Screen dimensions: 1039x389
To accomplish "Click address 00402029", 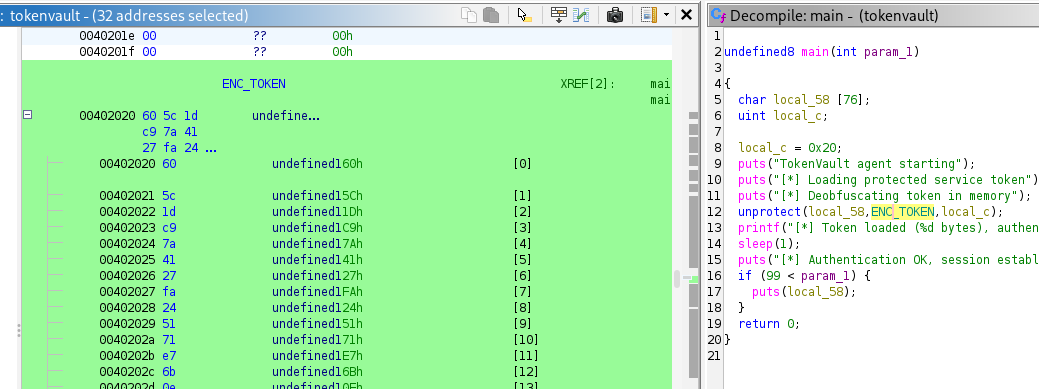I will coord(127,323).
